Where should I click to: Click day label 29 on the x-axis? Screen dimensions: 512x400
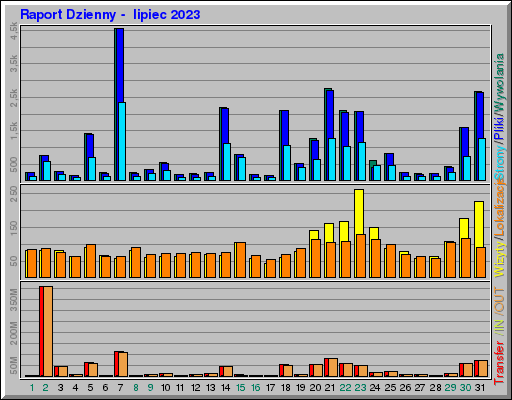pyautogui.click(x=450, y=388)
